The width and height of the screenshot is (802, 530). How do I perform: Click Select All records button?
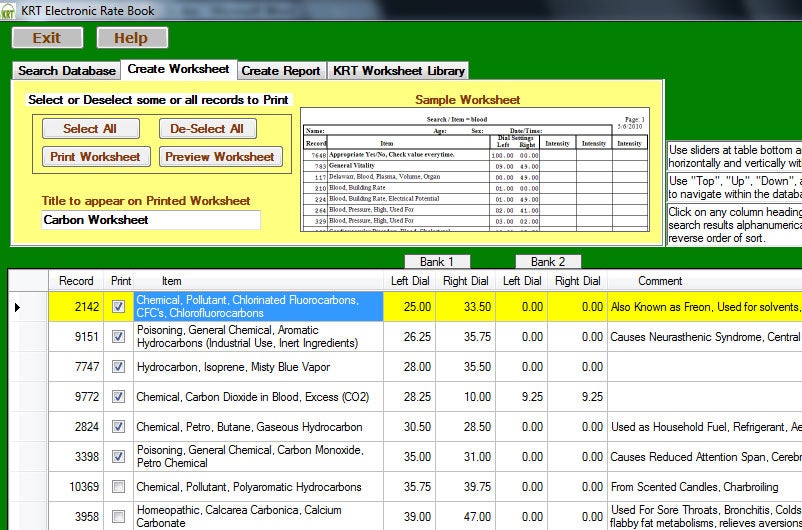(x=91, y=129)
